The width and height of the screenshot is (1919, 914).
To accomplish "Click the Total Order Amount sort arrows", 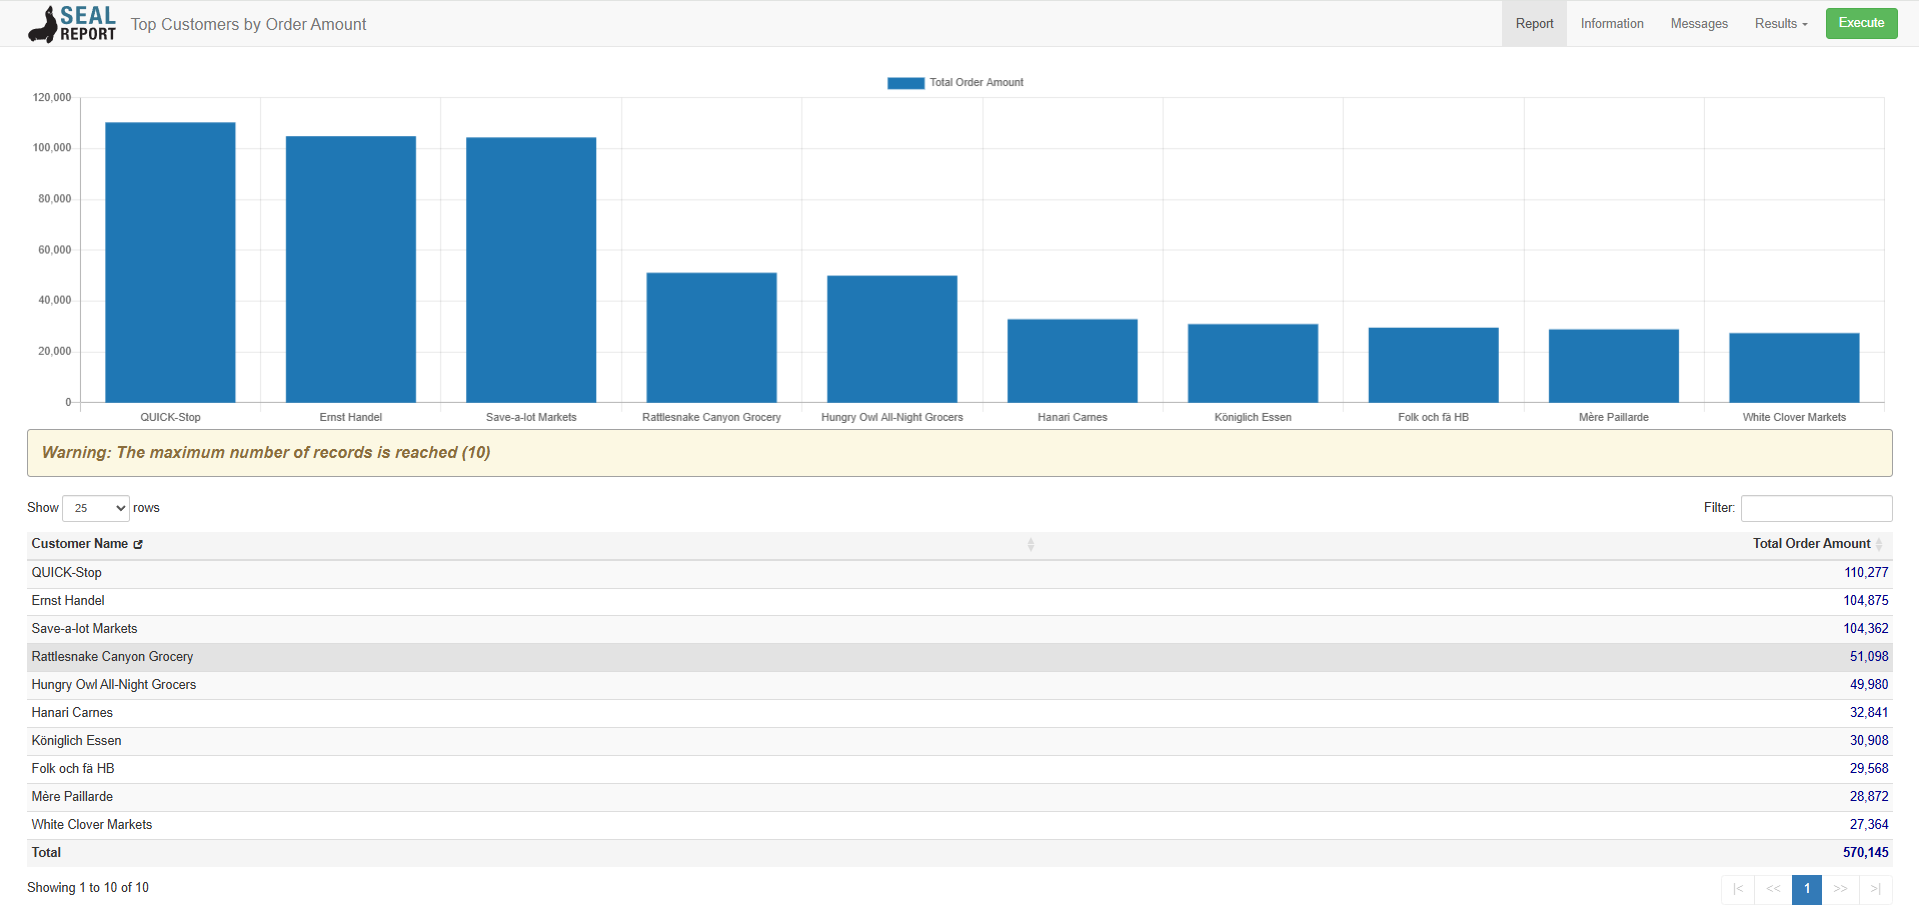I will [x=1879, y=544].
